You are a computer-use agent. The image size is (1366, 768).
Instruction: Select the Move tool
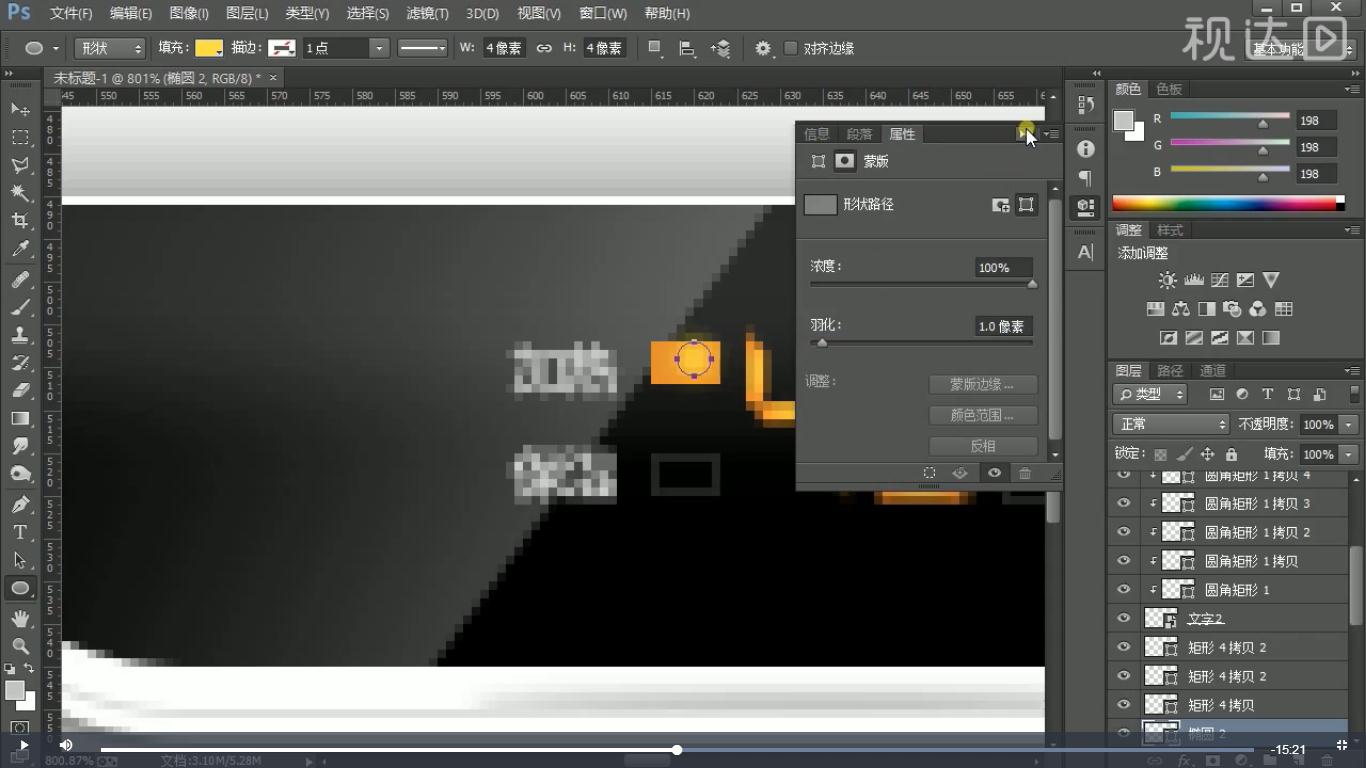coord(20,108)
